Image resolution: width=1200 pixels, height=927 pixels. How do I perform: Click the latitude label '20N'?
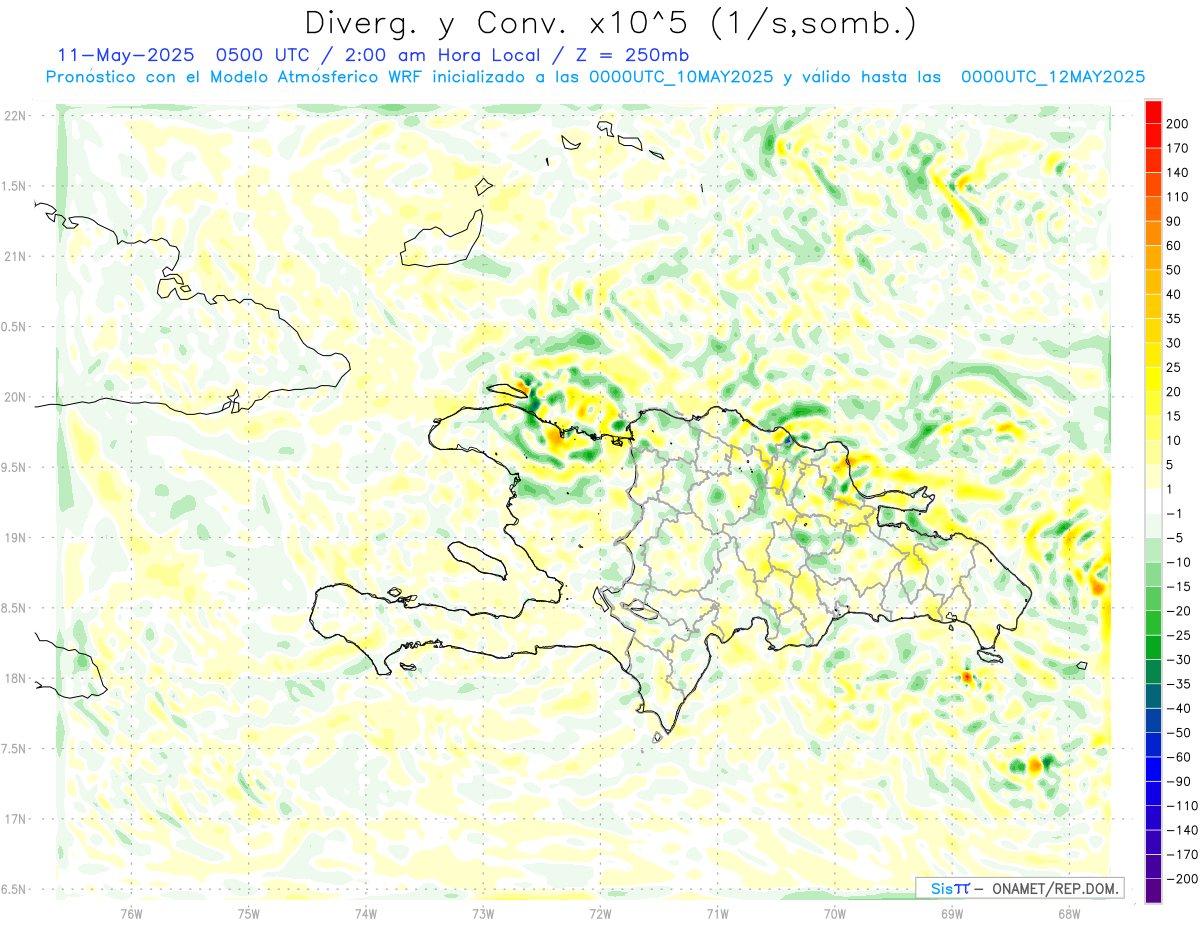tap(15, 397)
